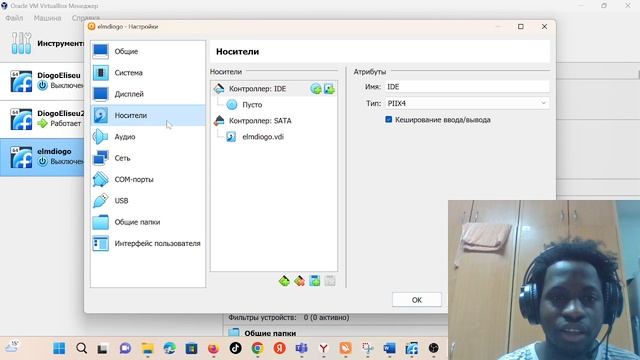Add hard disk to IDE controller

[x=329, y=89]
